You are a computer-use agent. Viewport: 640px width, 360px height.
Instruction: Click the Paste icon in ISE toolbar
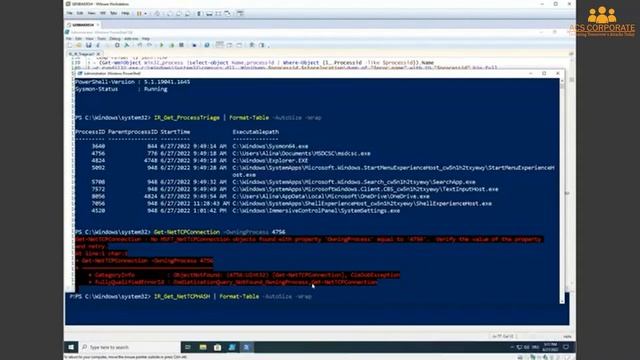coord(117,45)
